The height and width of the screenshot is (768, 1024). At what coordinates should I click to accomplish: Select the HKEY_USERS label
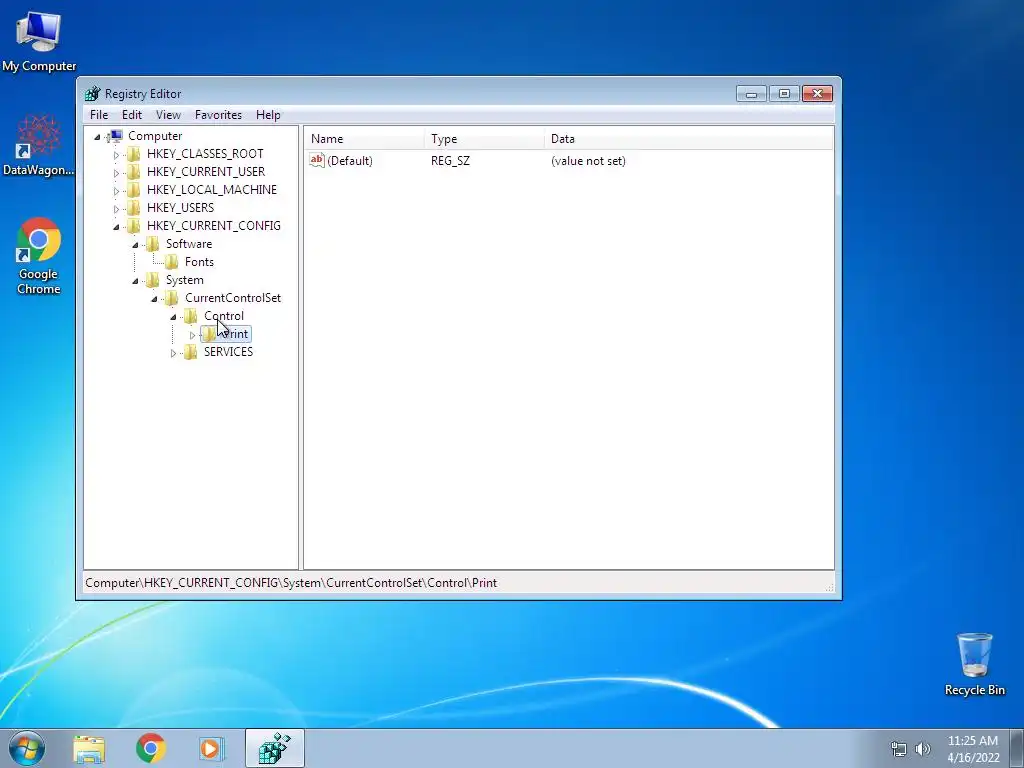[x=180, y=208]
